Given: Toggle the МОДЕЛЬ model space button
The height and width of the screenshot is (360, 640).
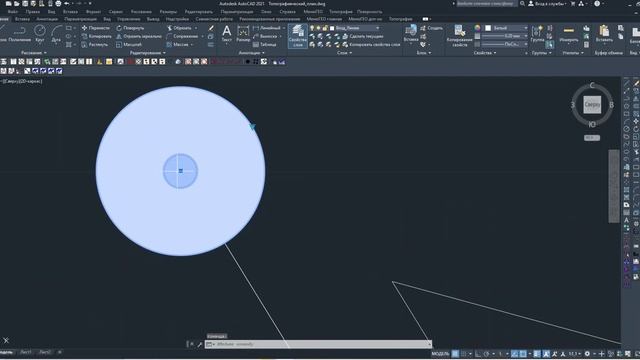Looking at the screenshot, I should coord(440,354).
